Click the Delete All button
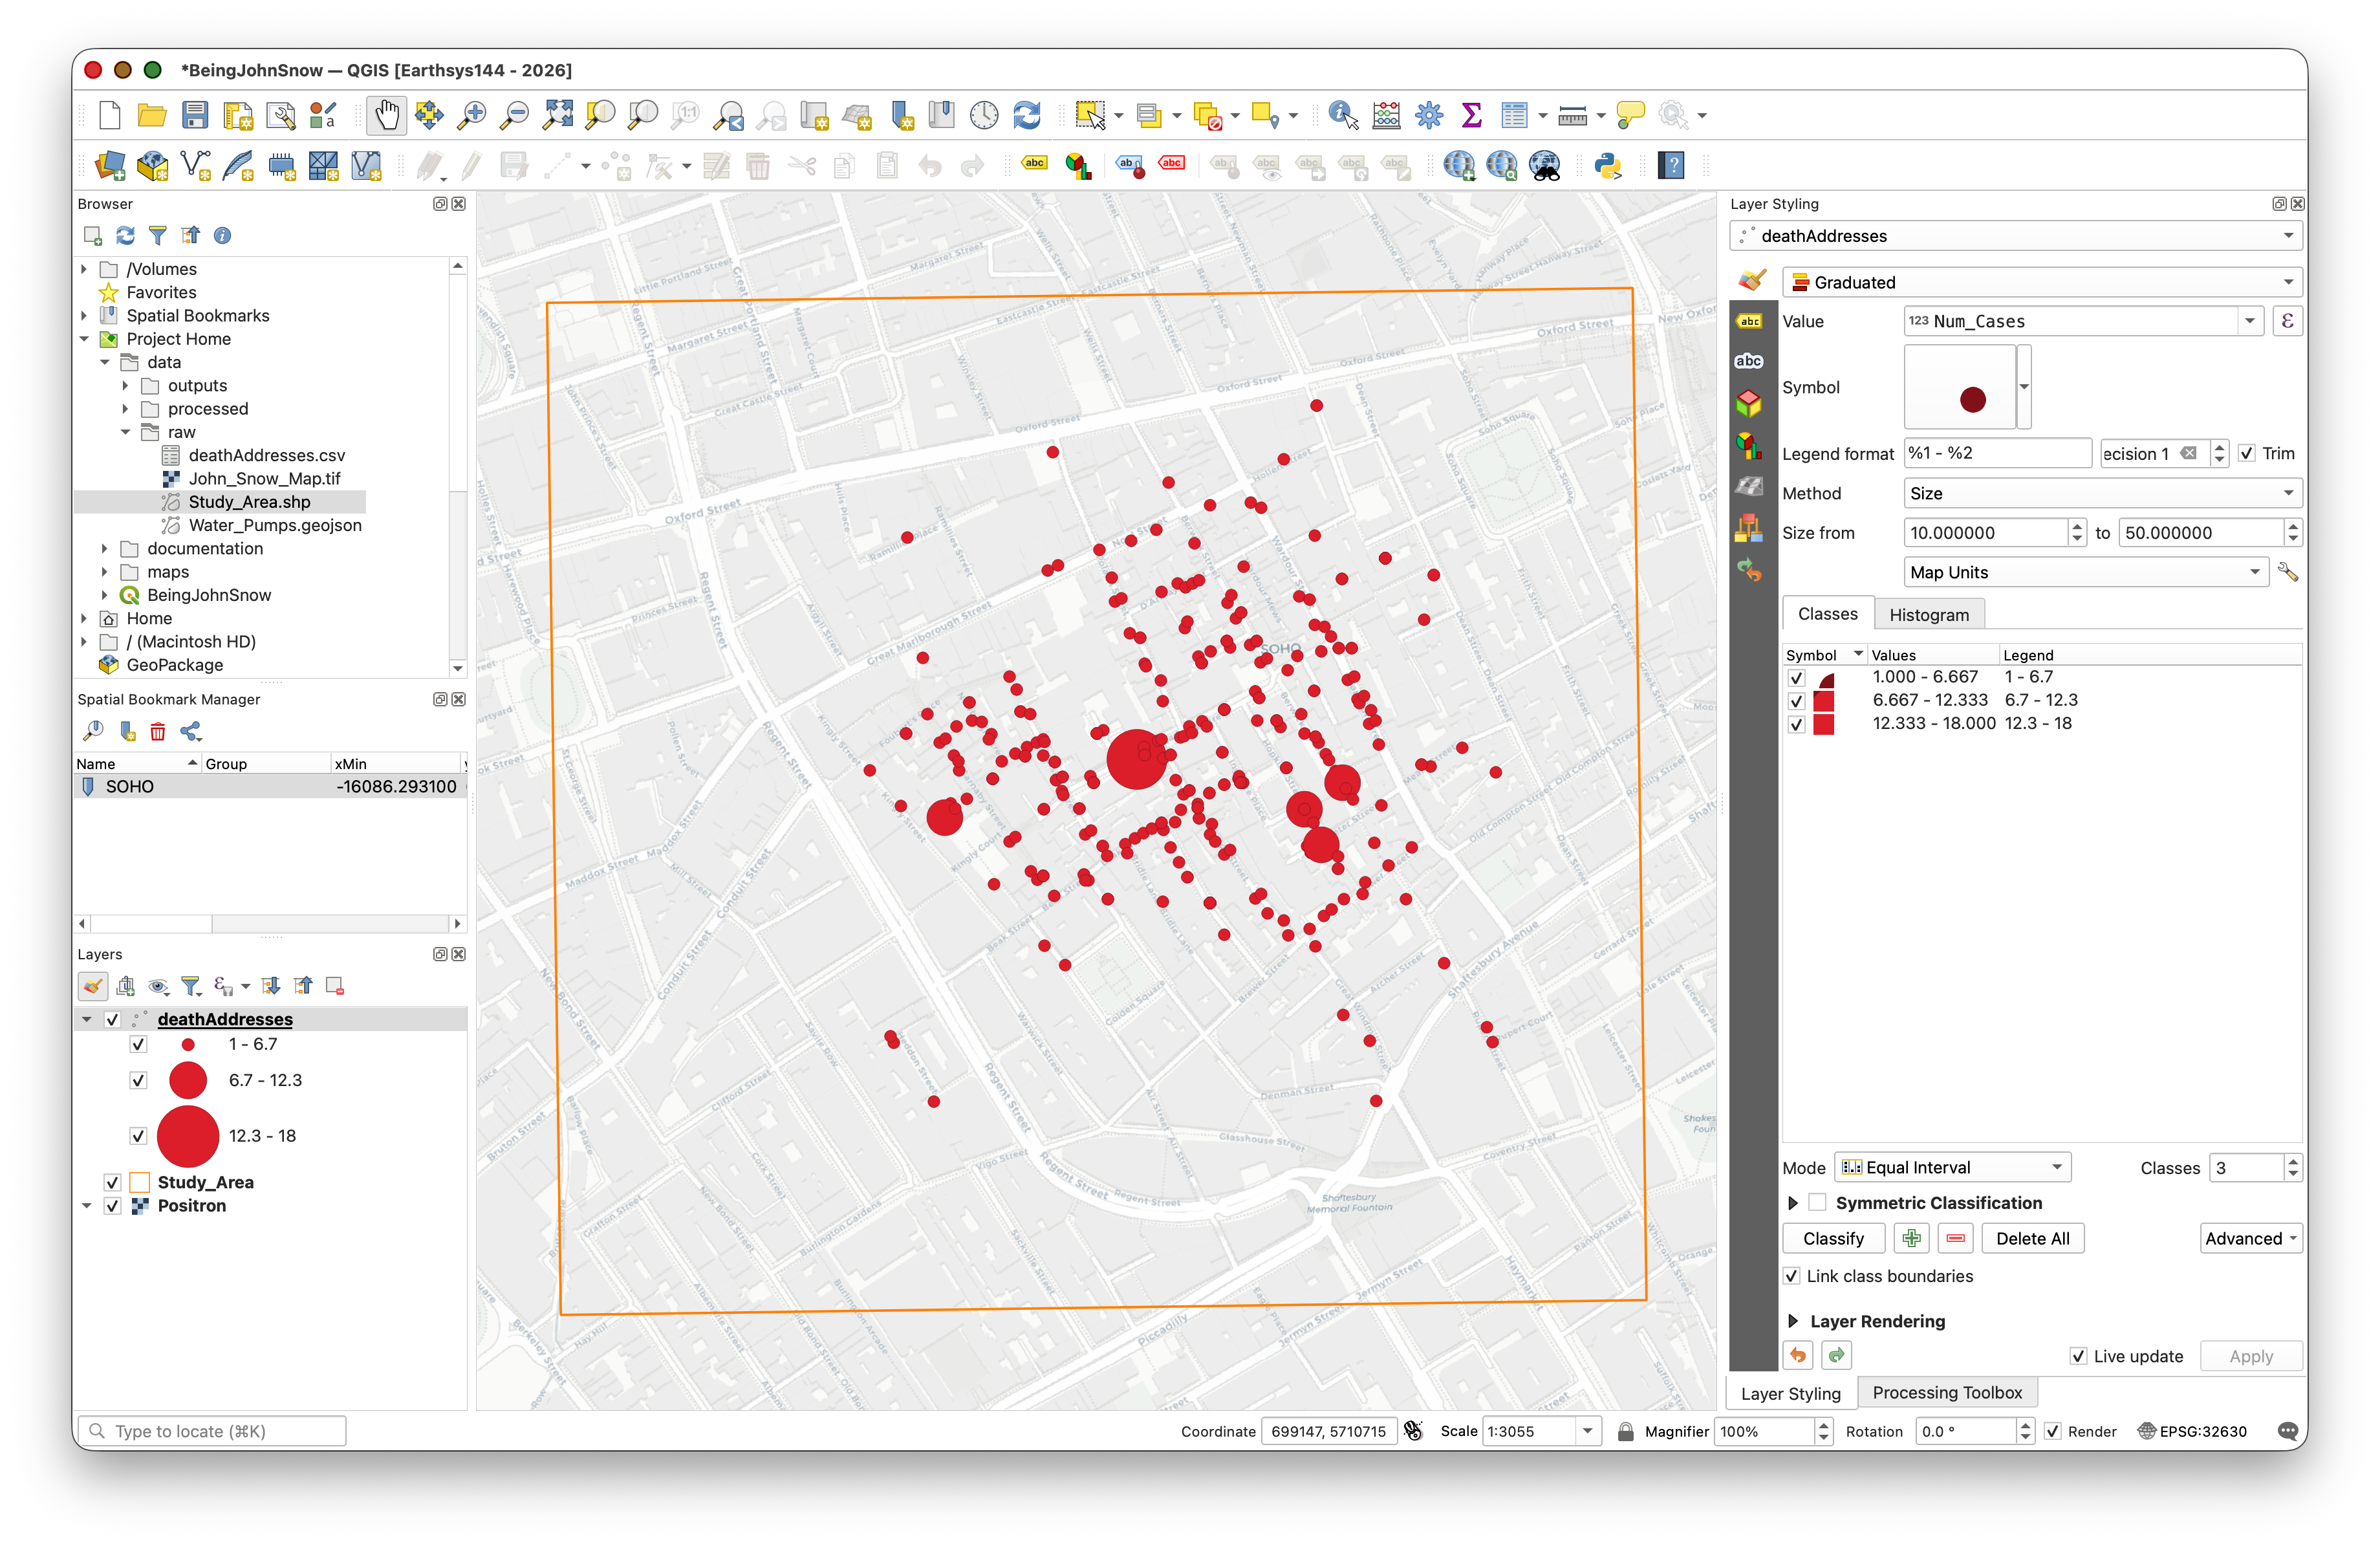 click(2032, 1238)
